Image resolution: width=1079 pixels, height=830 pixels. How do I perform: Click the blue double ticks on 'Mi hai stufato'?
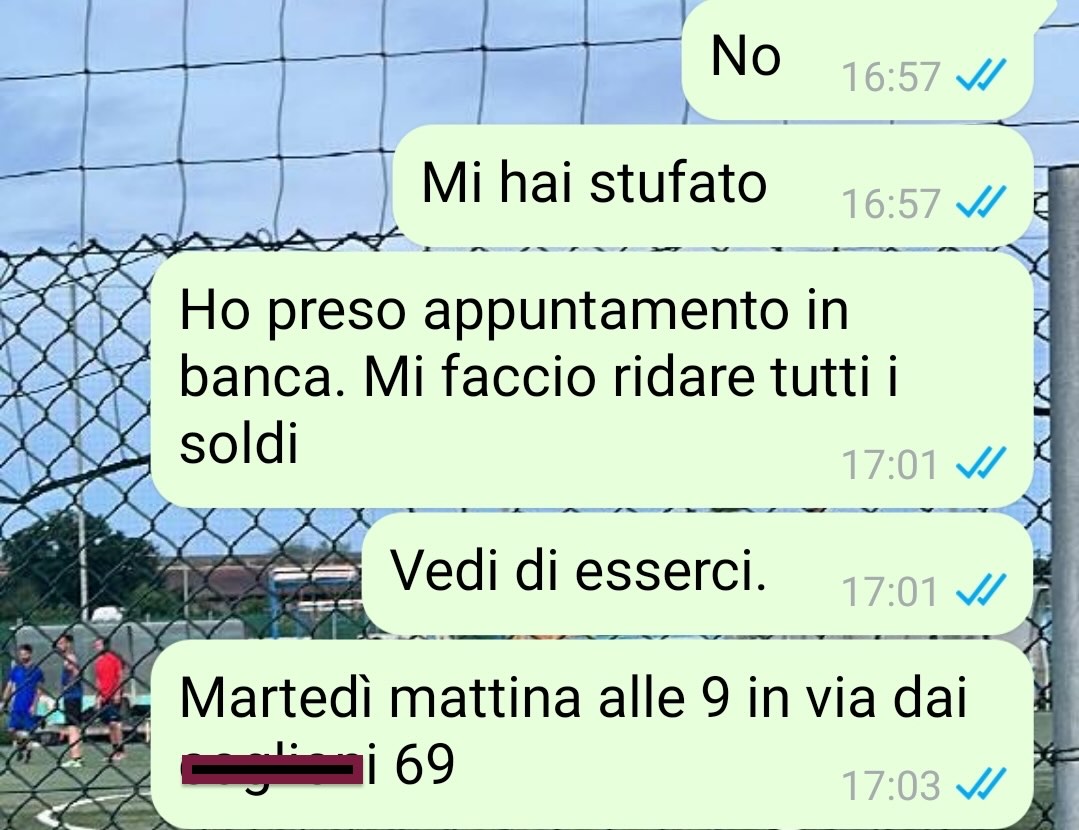pyautogui.click(x=981, y=202)
